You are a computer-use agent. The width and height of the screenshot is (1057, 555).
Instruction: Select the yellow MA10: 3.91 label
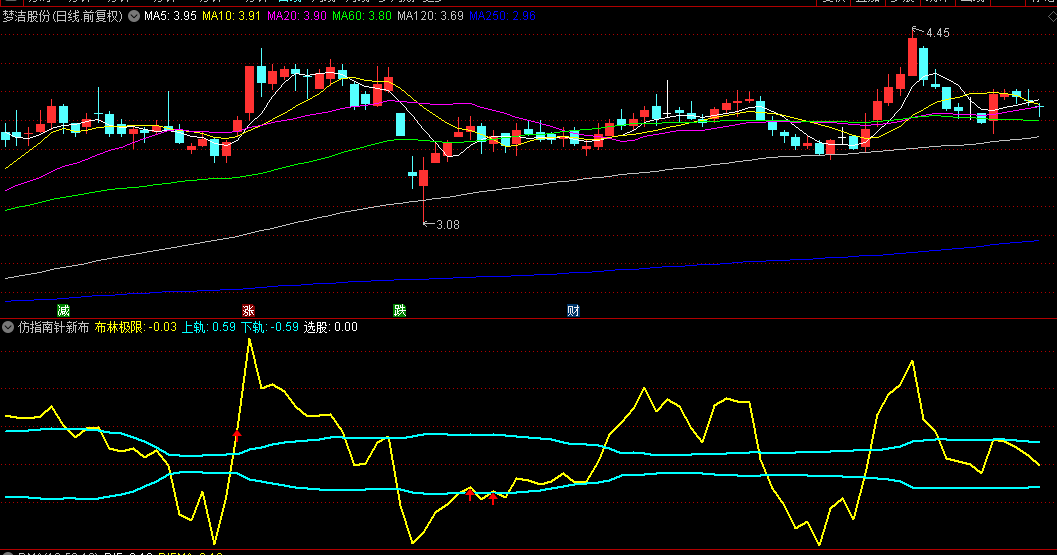[231, 16]
